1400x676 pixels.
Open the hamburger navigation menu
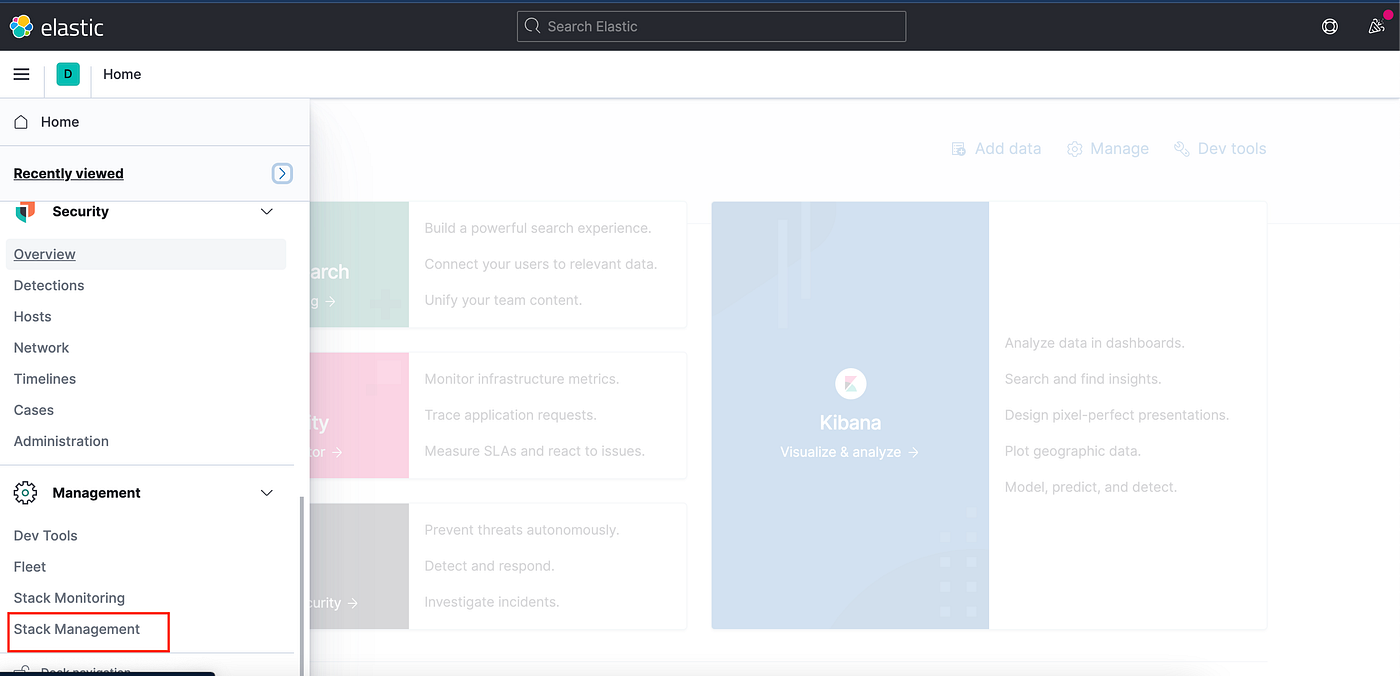pyautogui.click(x=21, y=74)
